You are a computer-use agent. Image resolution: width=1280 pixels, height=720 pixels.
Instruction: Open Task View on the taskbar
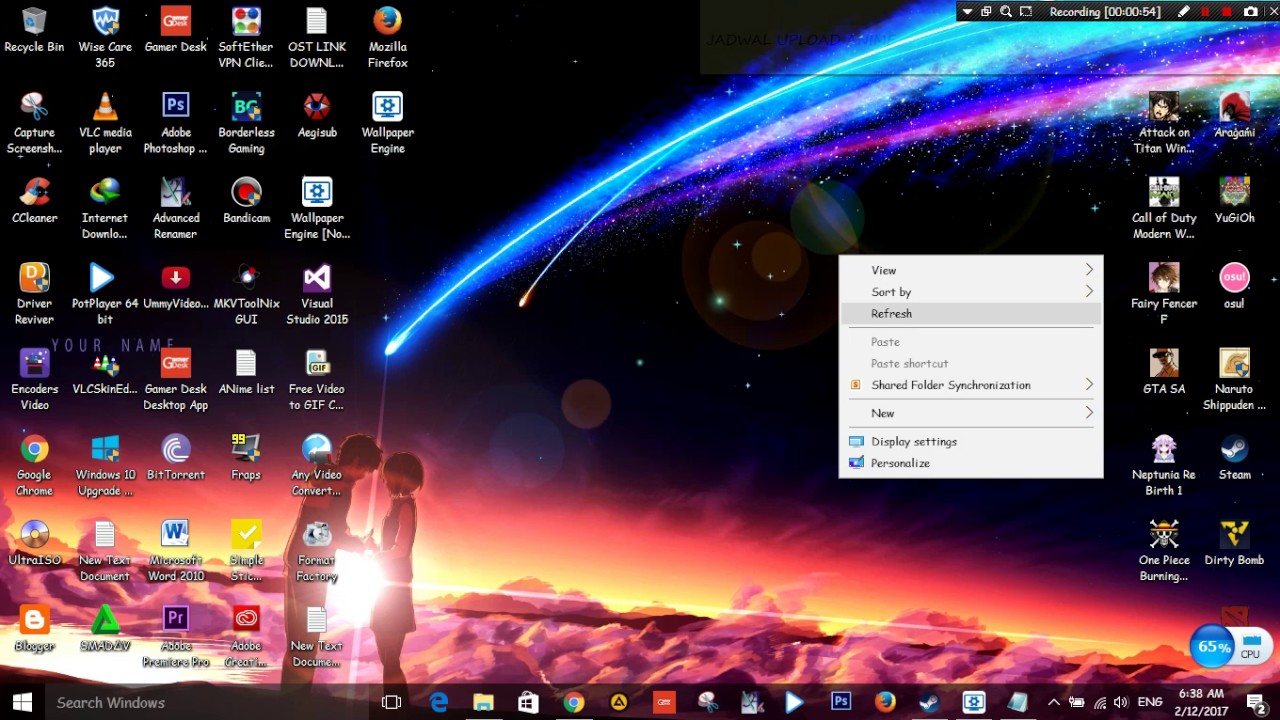[x=392, y=702]
